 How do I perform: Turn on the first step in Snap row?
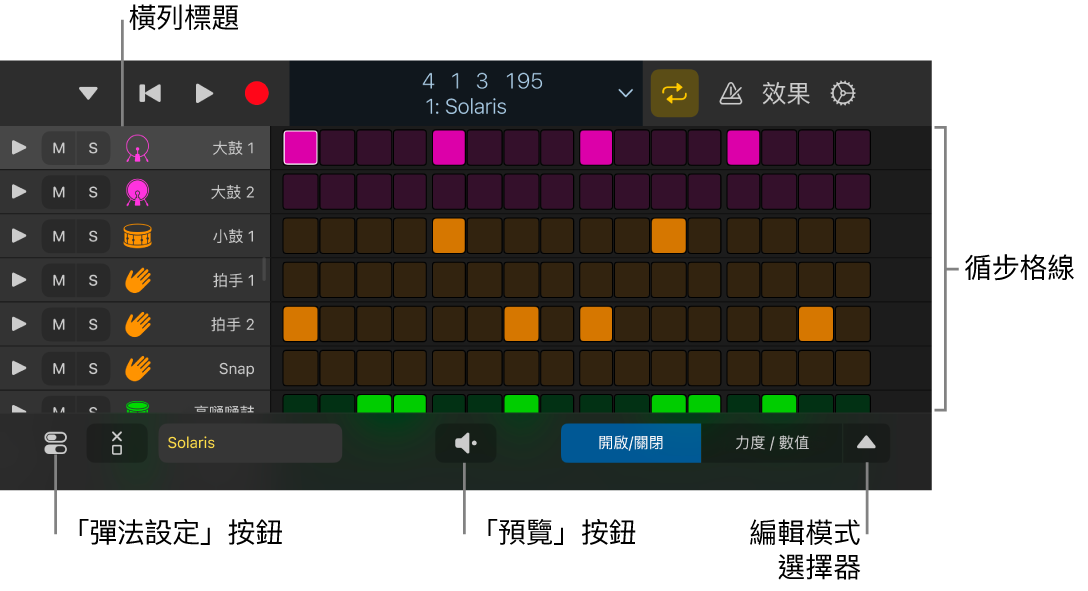point(300,368)
